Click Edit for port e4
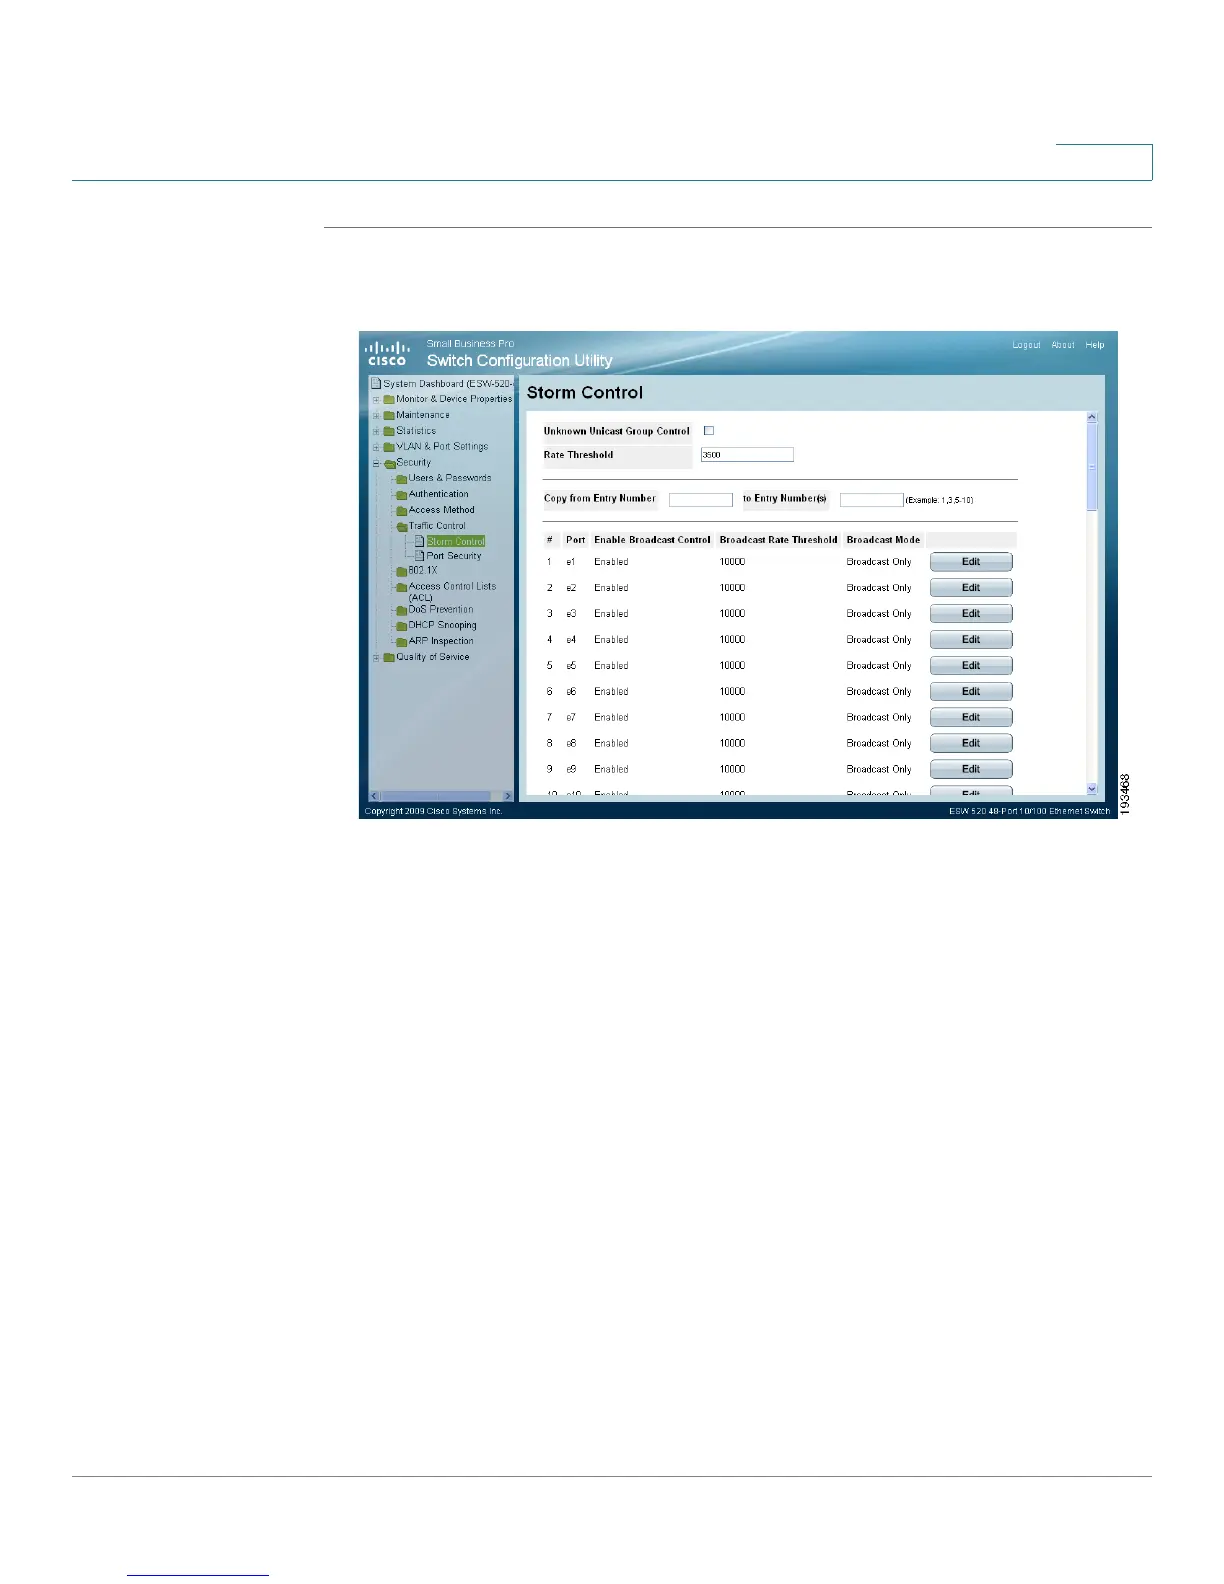 (x=971, y=640)
